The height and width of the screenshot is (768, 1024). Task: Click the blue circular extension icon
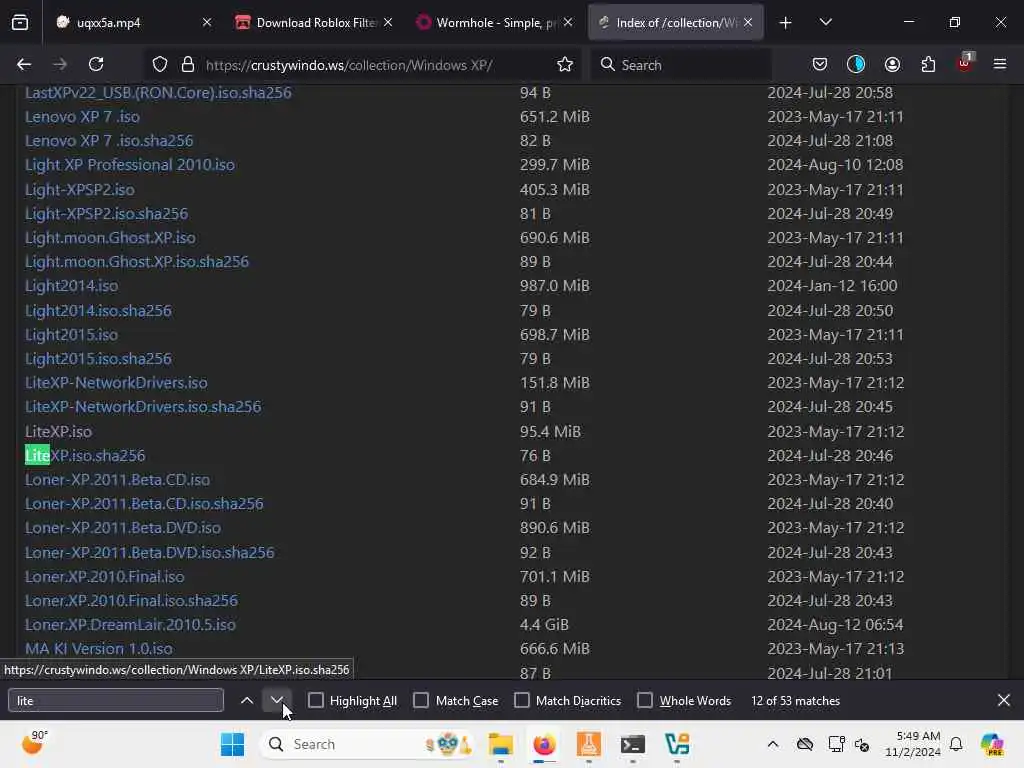click(856, 64)
